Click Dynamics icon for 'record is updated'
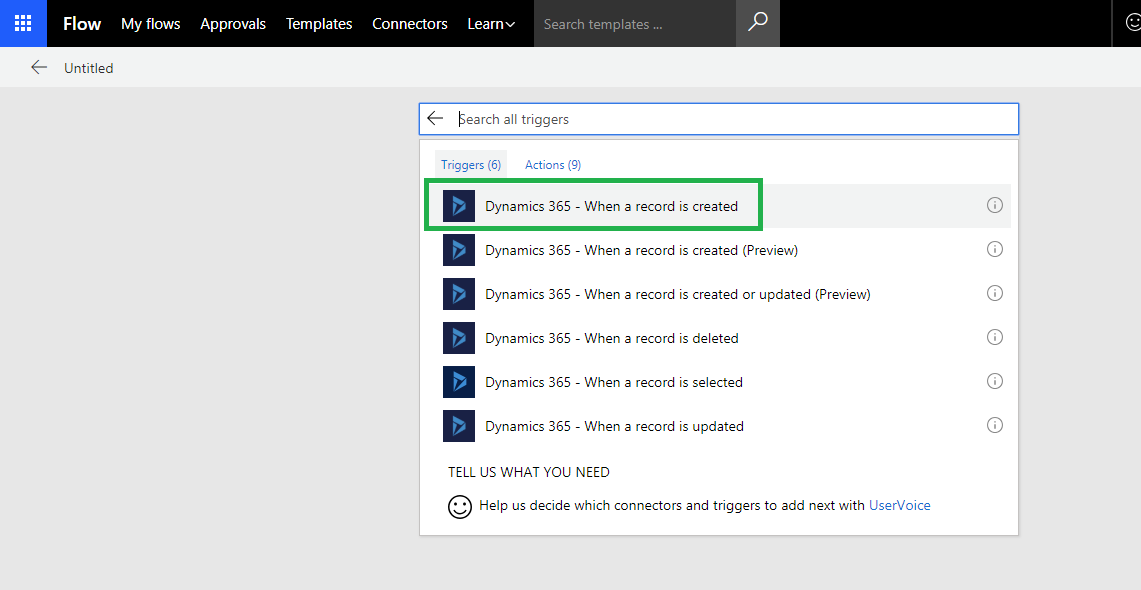Image resolution: width=1141 pixels, height=590 pixels. (x=459, y=426)
